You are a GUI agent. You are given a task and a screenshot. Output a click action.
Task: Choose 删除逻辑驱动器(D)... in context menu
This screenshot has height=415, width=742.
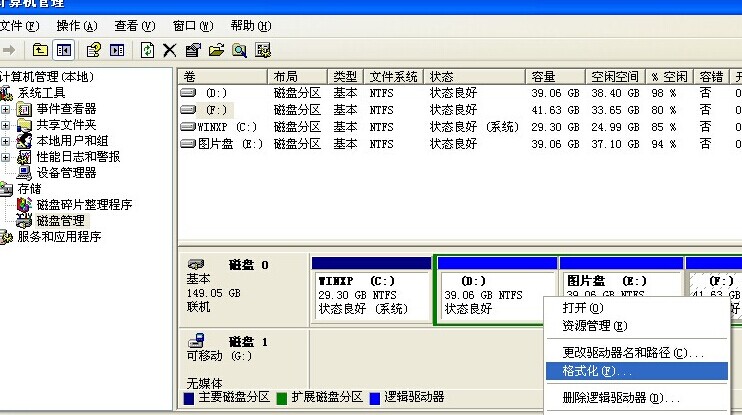[636, 398]
